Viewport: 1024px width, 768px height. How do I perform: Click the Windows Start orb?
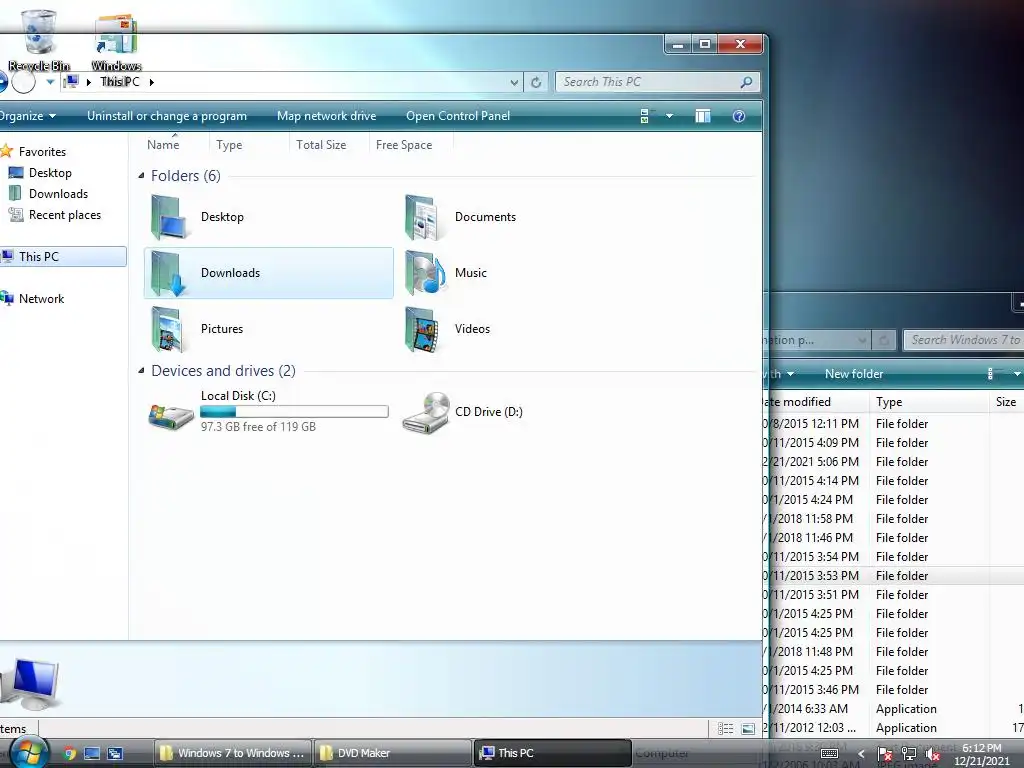click(x=30, y=753)
